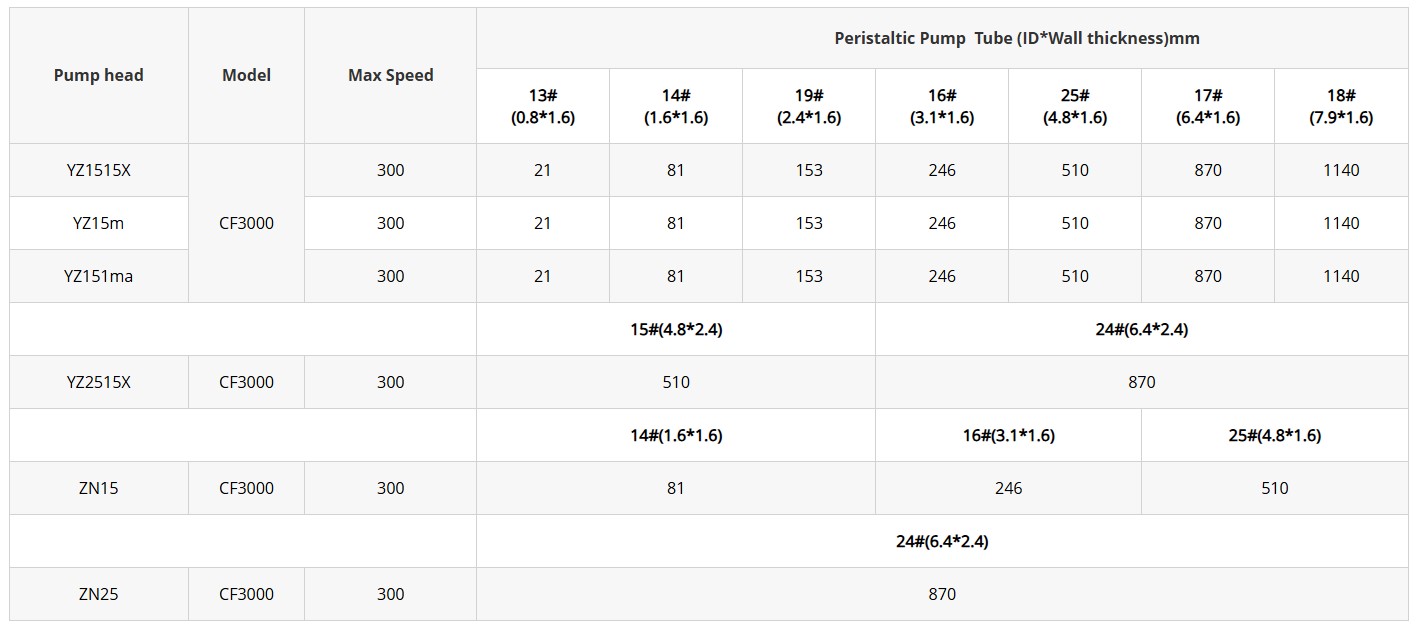1420x627 pixels.
Task: Click the YZ1515X pump head cell
Action: (98, 170)
